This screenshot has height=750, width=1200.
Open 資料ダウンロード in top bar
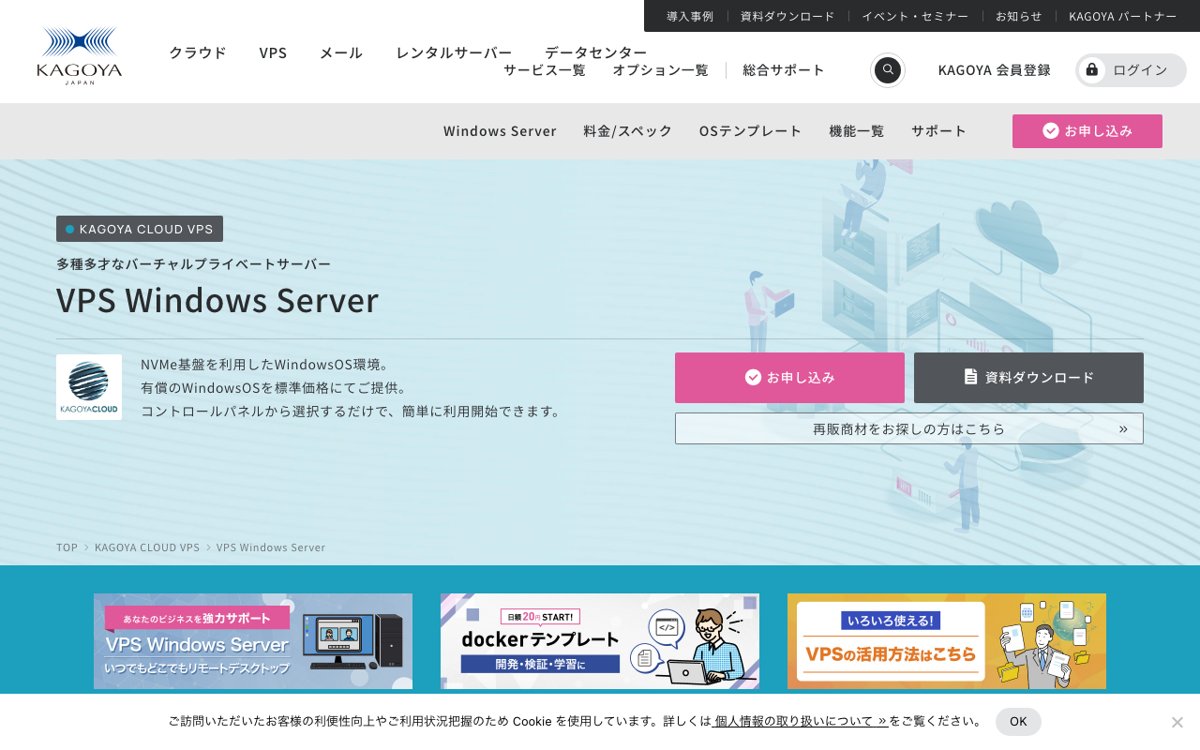[x=787, y=16]
